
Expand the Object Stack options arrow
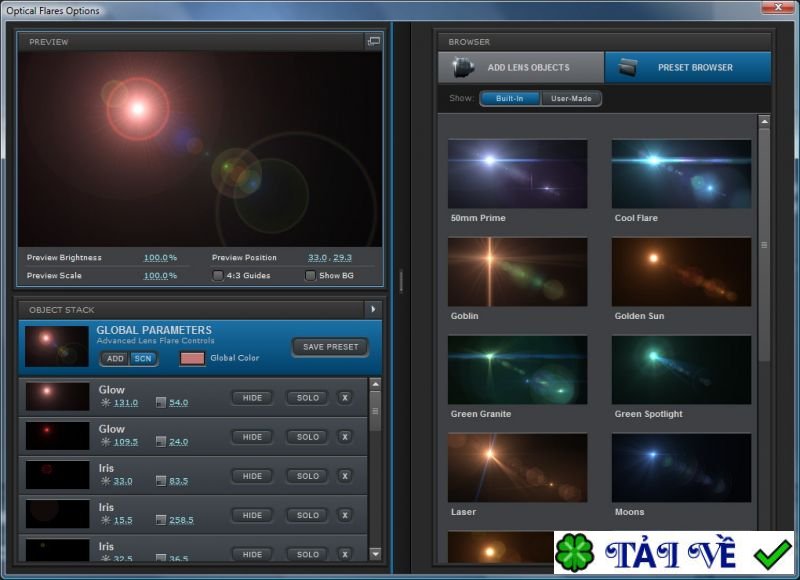[374, 309]
